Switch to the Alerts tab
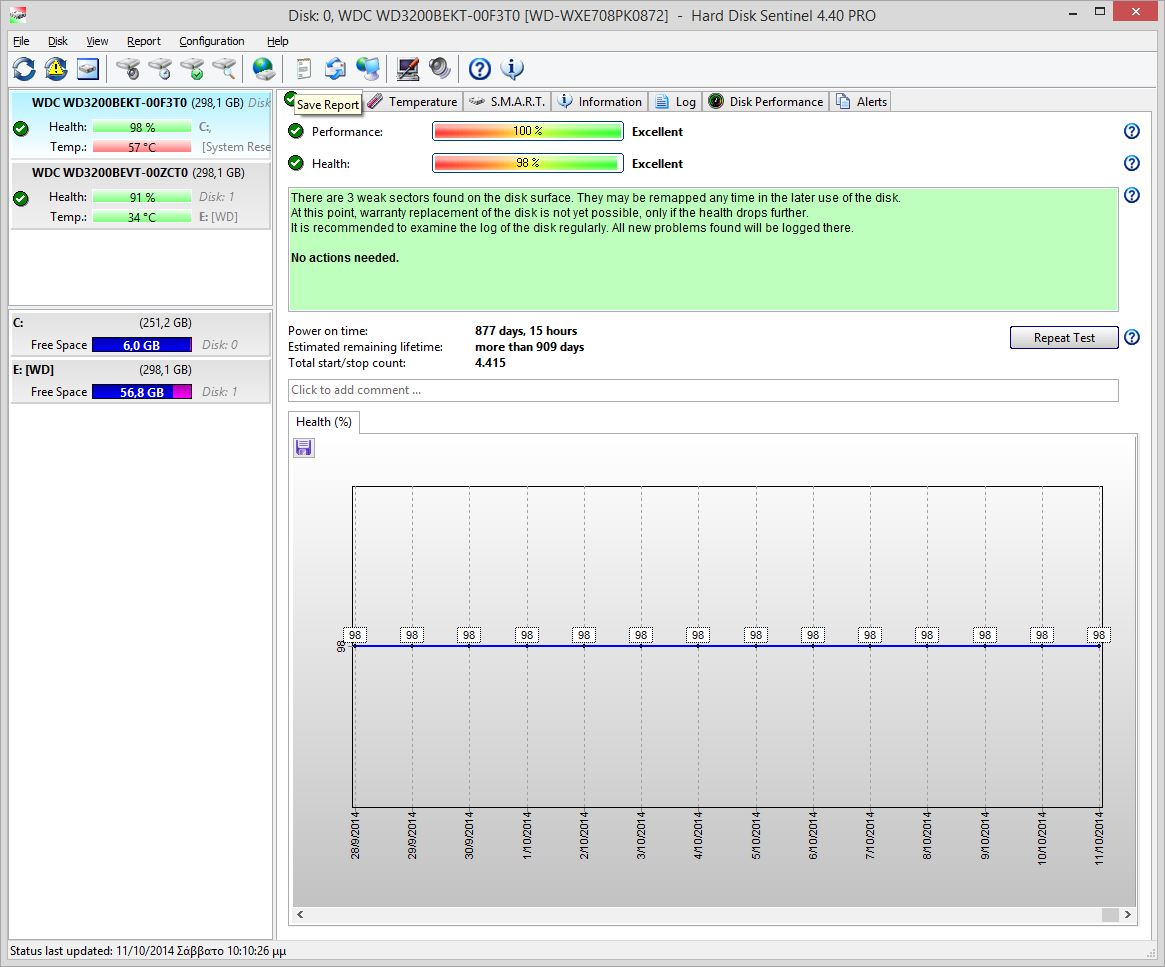This screenshot has width=1165, height=967. pyautogui.click(x=861, y=102)
